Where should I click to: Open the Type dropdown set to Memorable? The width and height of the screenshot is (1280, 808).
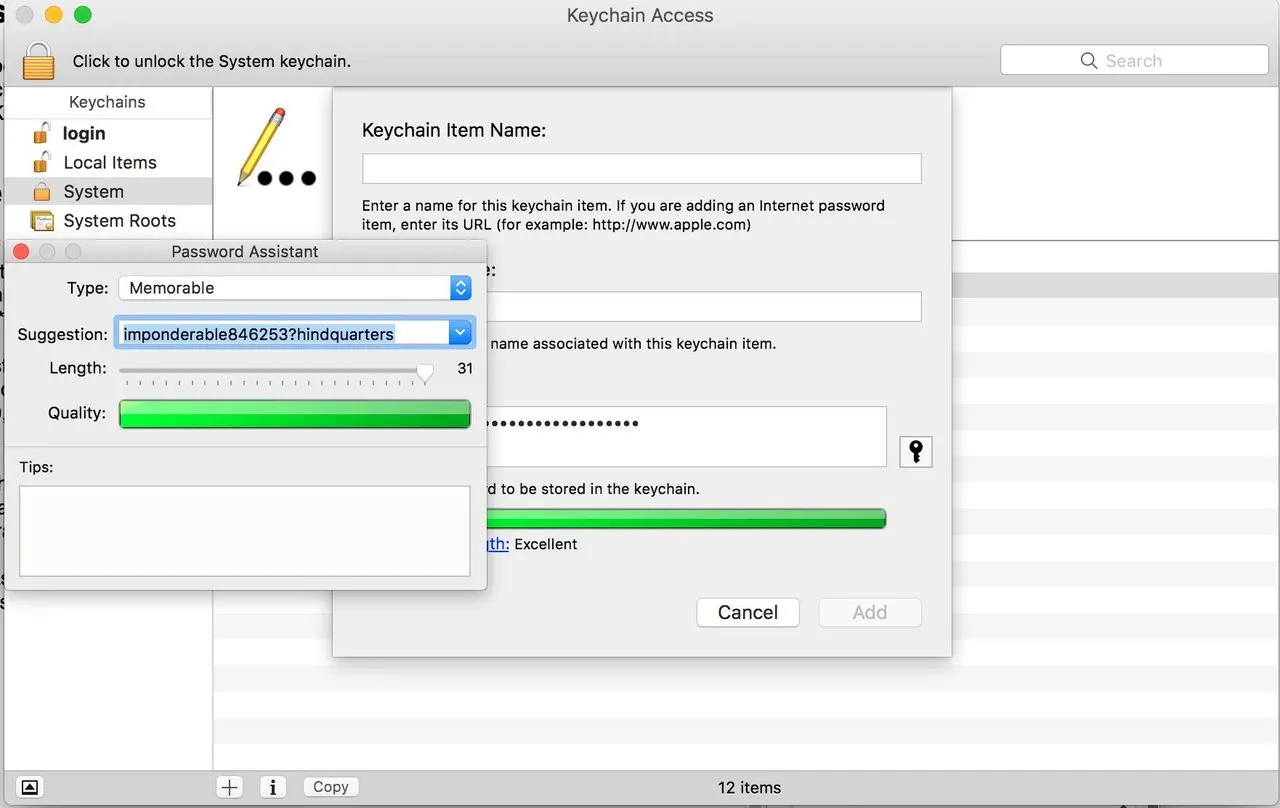tap(295, 288)
